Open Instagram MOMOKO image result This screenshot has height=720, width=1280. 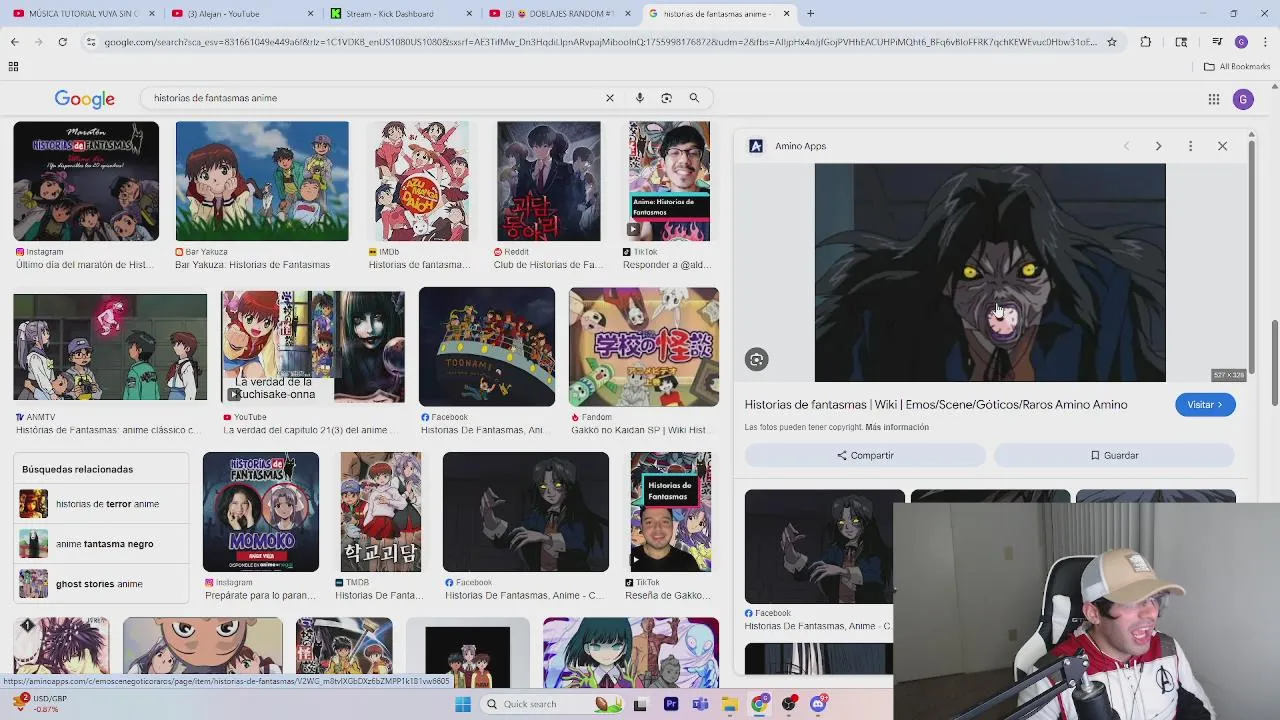[261, 512]
